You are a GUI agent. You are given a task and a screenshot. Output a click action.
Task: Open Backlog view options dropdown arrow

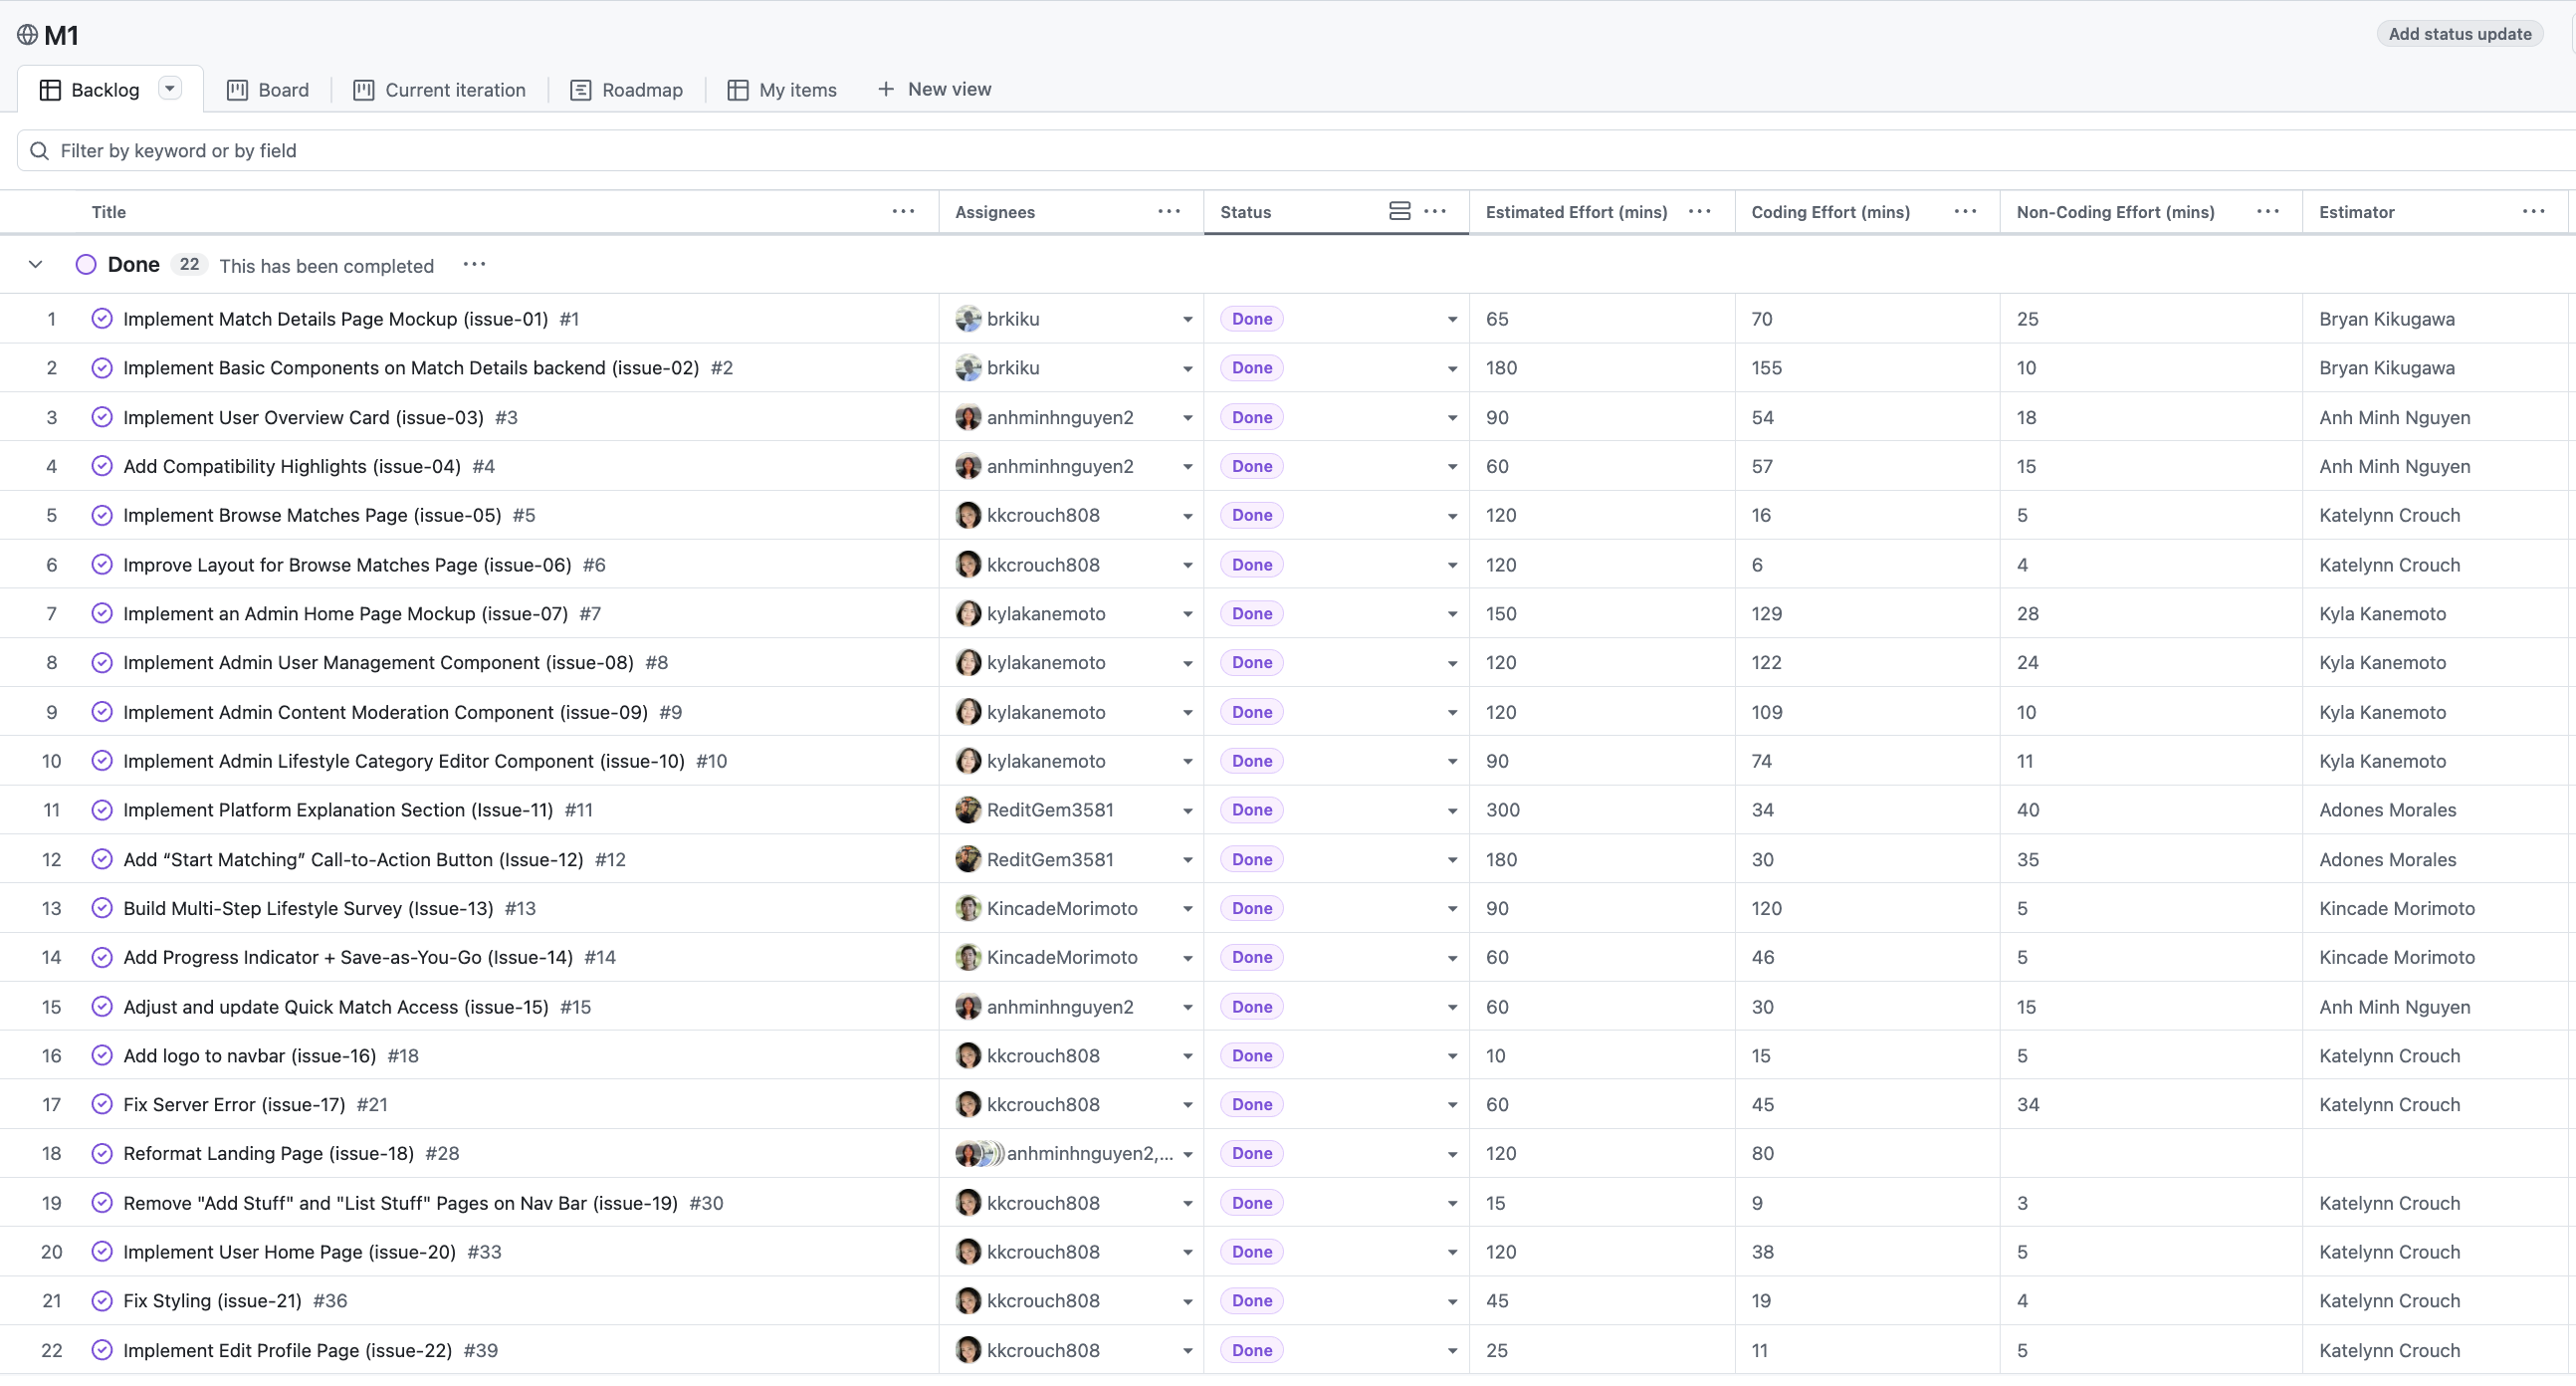170,89
